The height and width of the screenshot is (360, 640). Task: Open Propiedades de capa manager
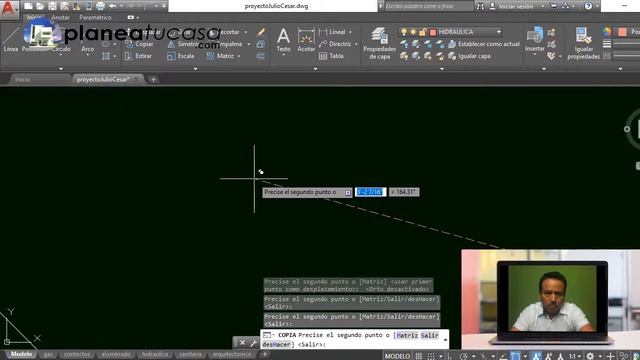click(x=380, y=43)
